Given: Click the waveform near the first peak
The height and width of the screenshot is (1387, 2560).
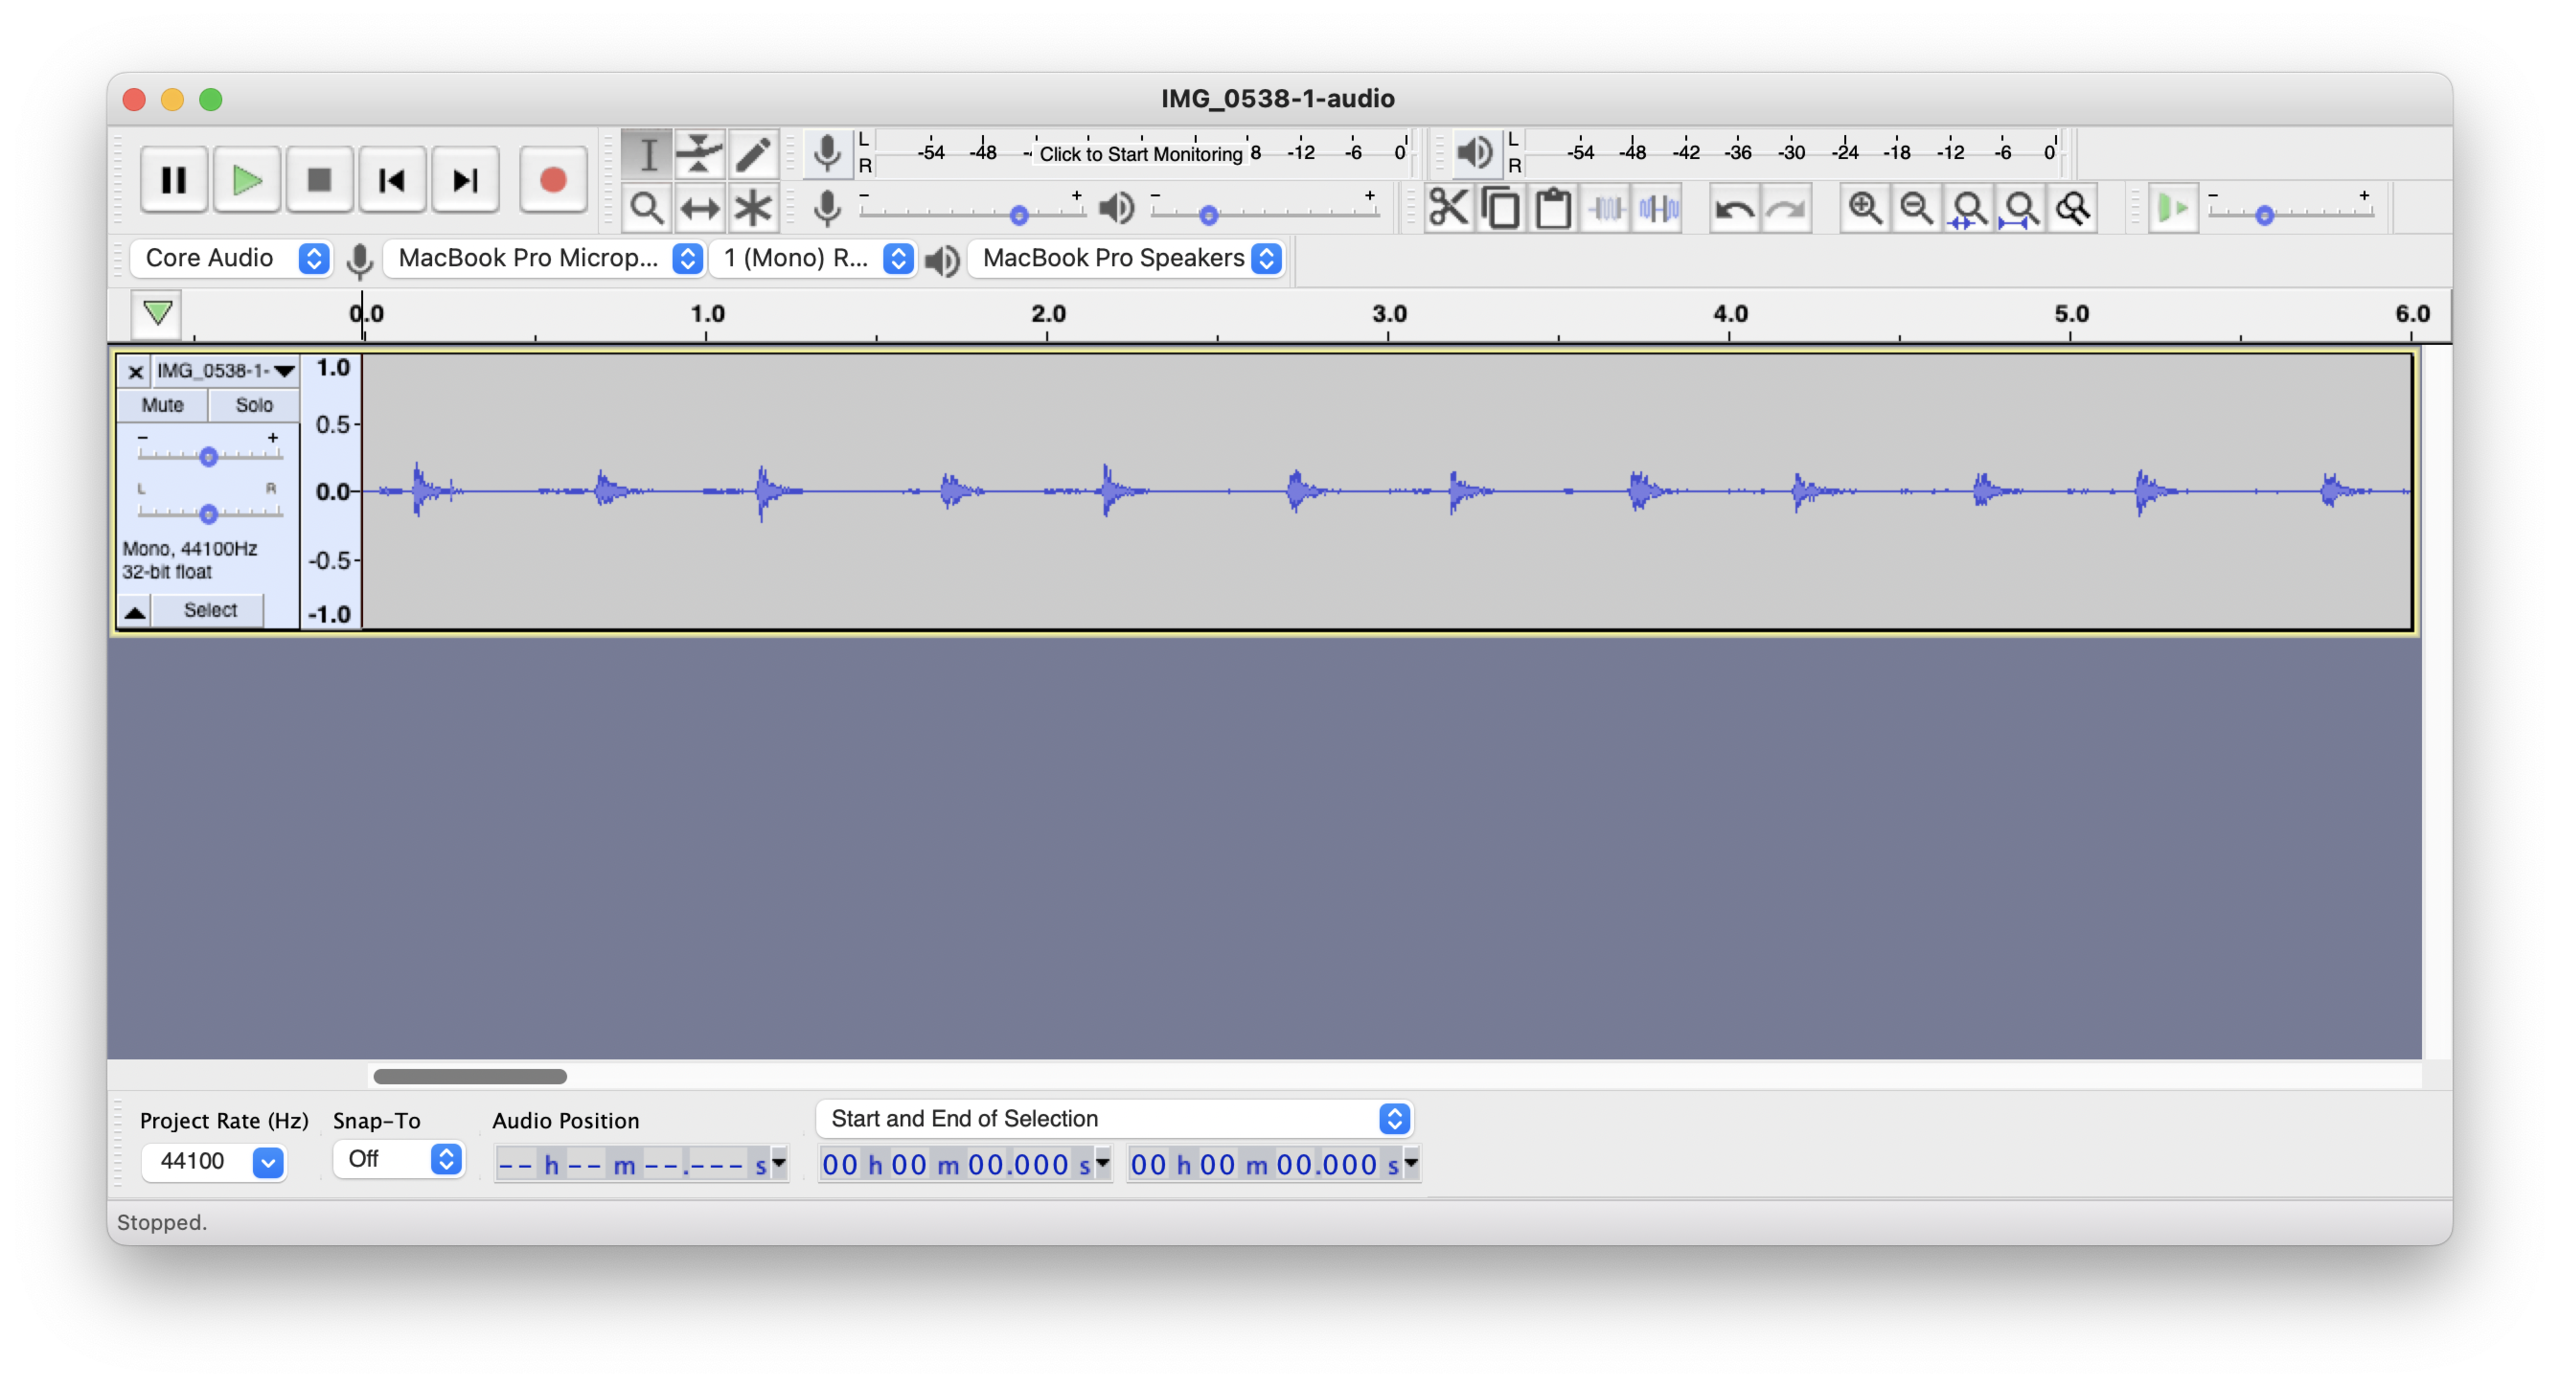Looking at the screenshot, I should (420, 490).
